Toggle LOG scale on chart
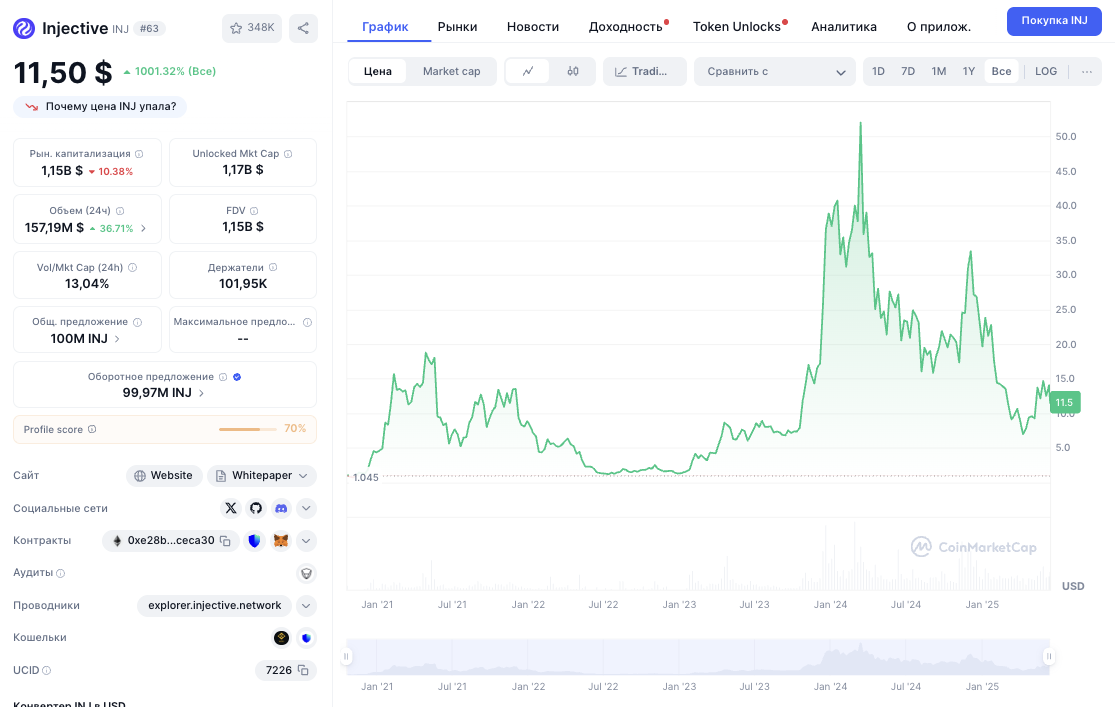This screenshot has height=707, width=1115. (1046, 71)
